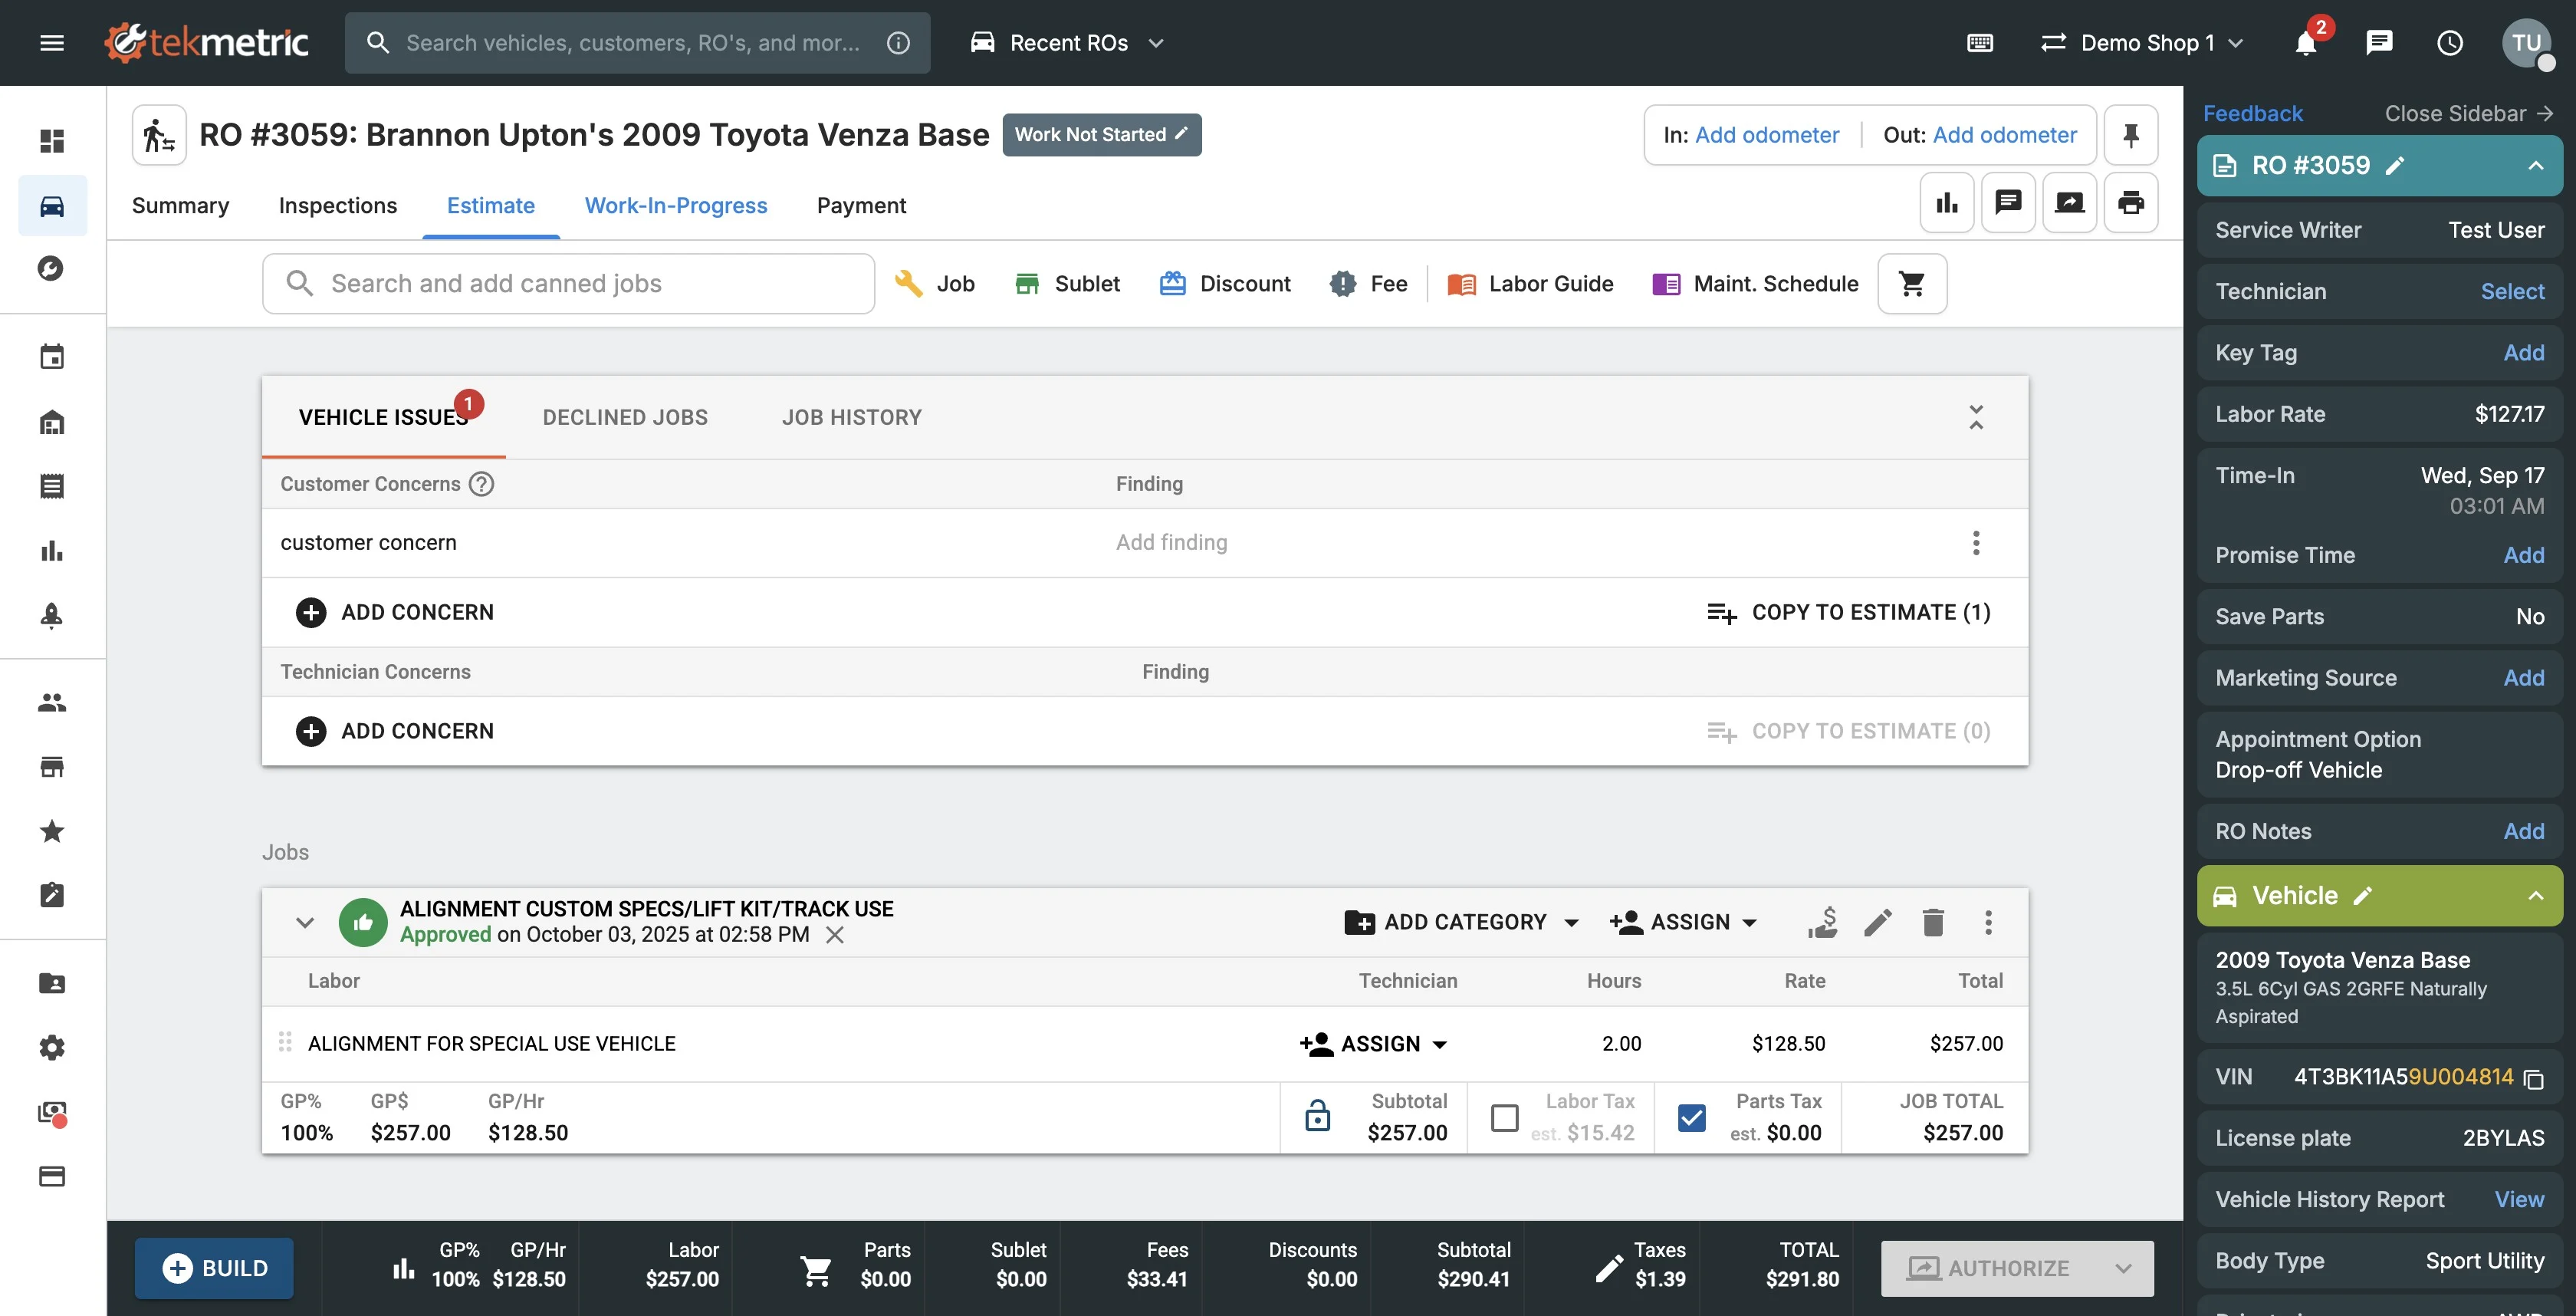Toggle the approved thumbs-up job status
The width and height of the screenshot is (2576, 1316).
(362, 922)
